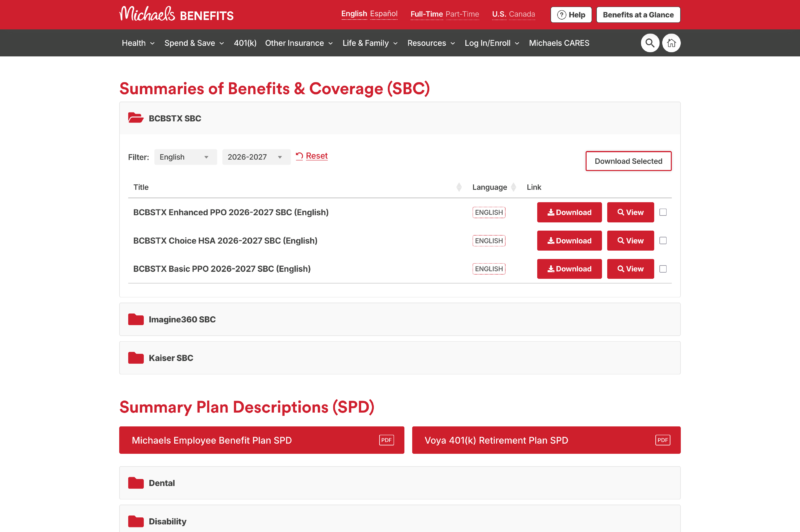The width and height of the screenshot is (800, 532).
Task: Collapse the BCBSTX SBC section
Action: coord(399,118)
